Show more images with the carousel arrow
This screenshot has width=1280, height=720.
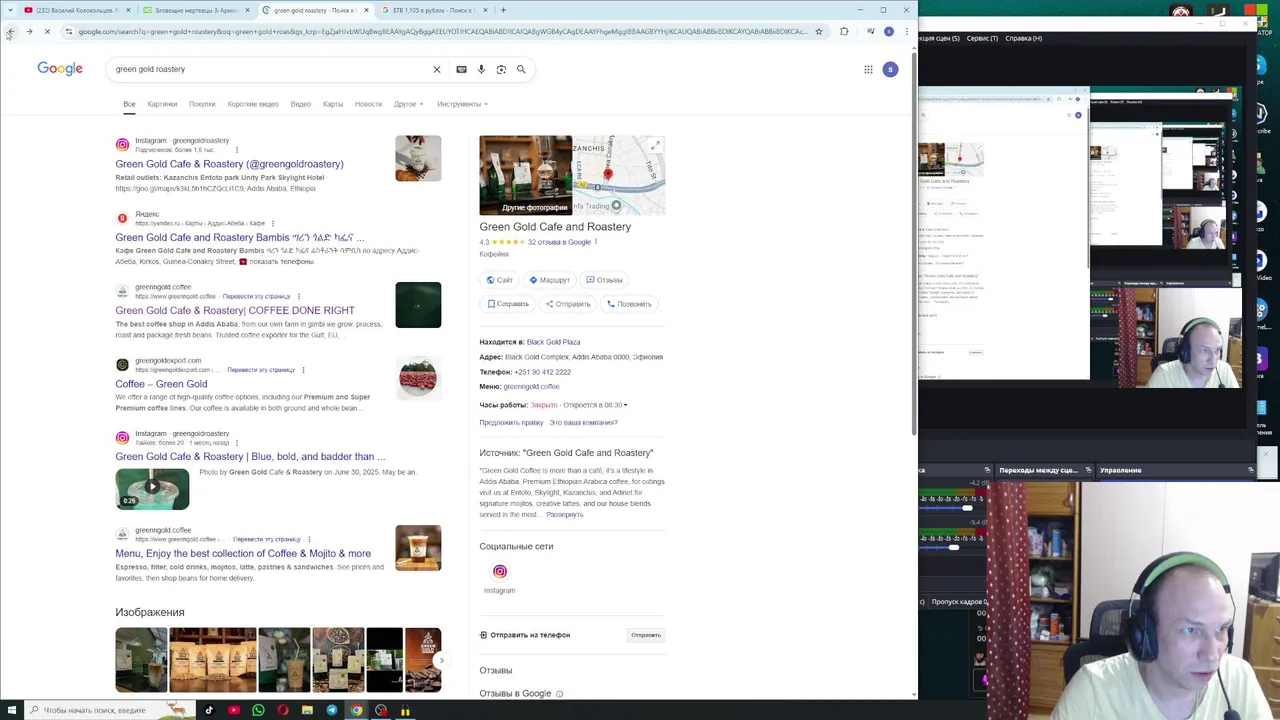[x=441, y=660]
